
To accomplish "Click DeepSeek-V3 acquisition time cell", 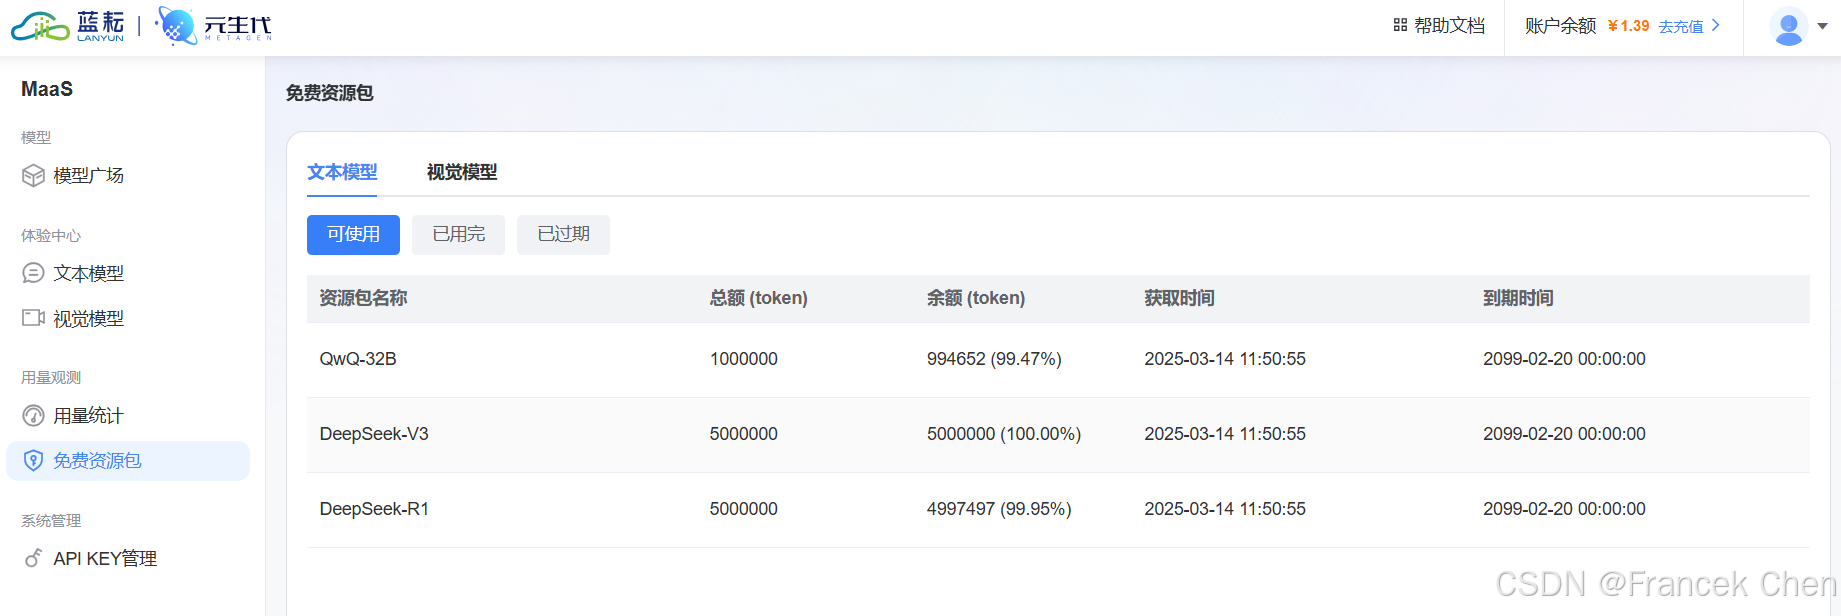I will tap(1225, 434).
